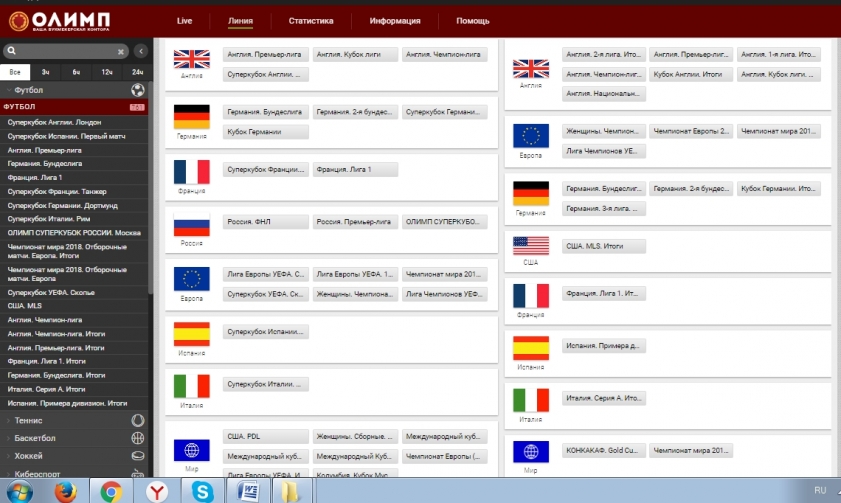The width and height of the screenshot is (841, 503).
Task: Expand the Теннис category
Action: pyautogui.click(x=28, y=420)
